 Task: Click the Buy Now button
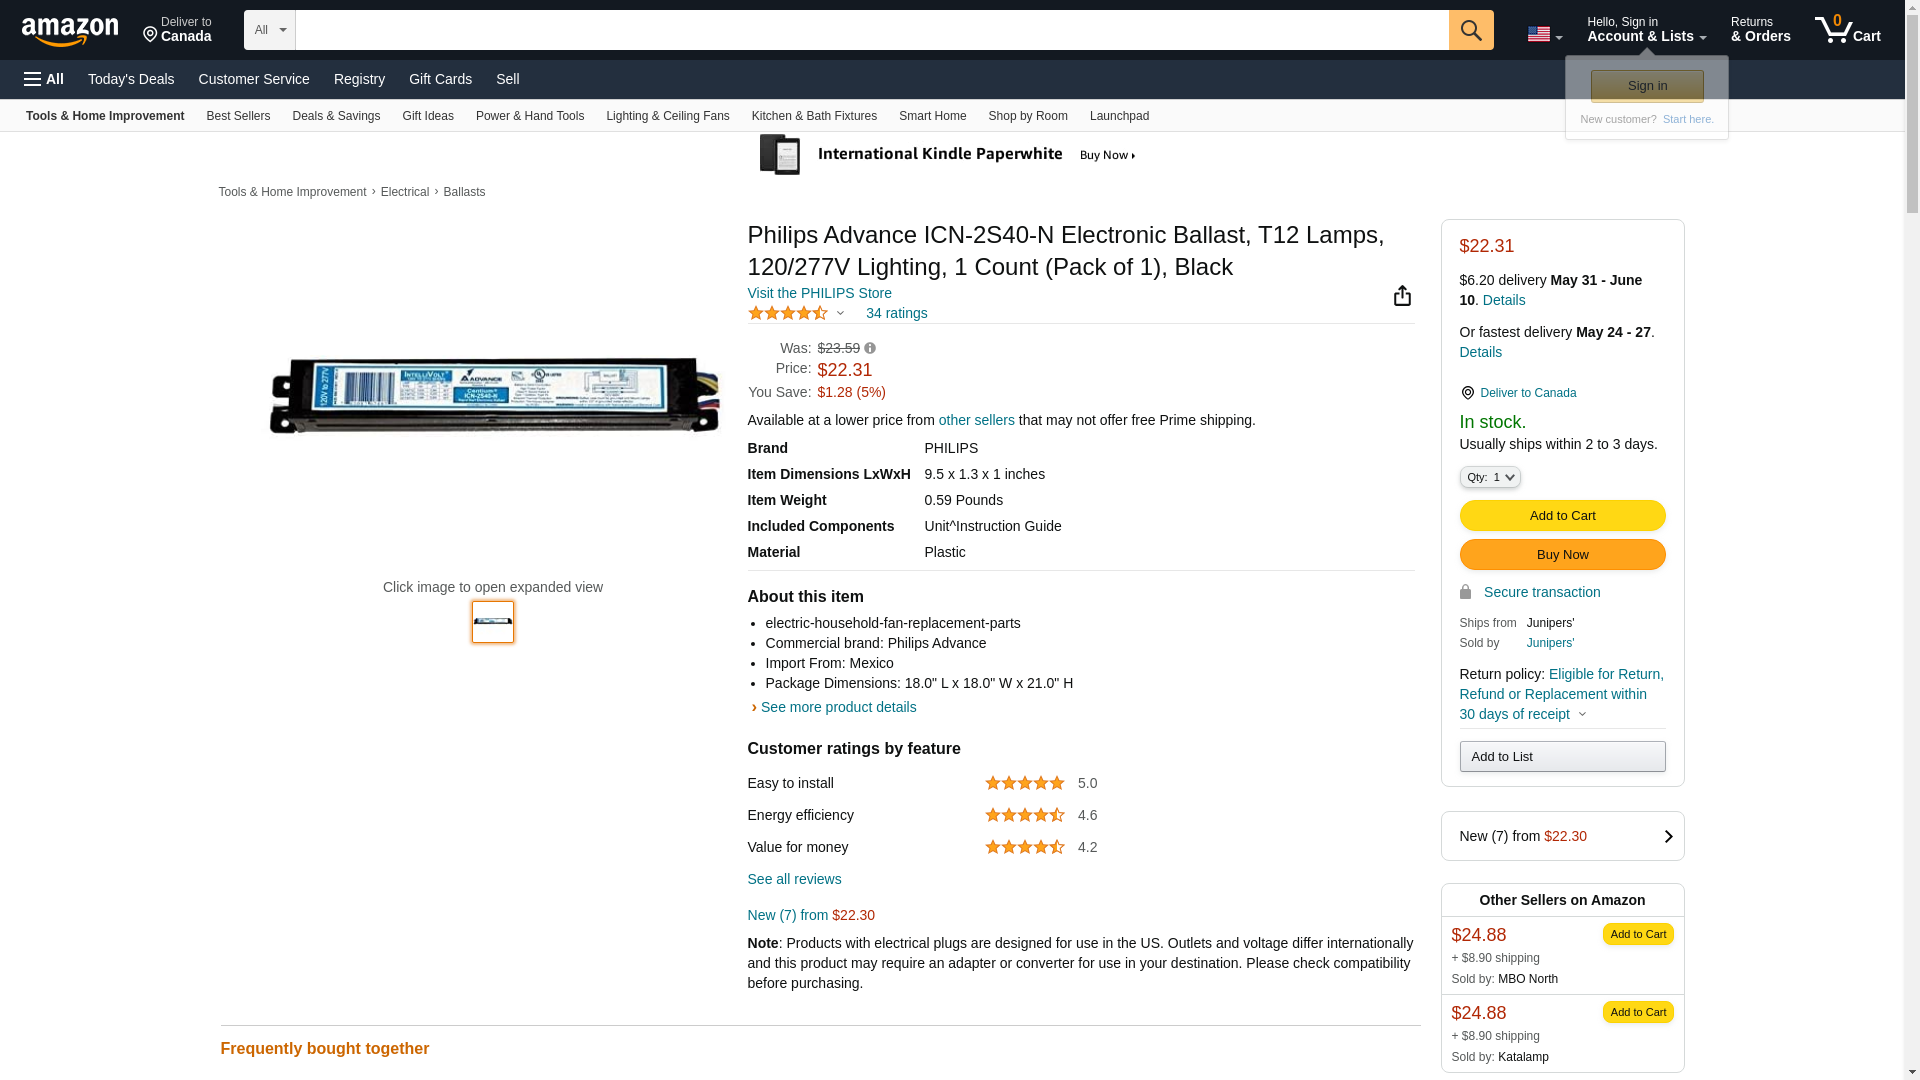coord(1561,555)
